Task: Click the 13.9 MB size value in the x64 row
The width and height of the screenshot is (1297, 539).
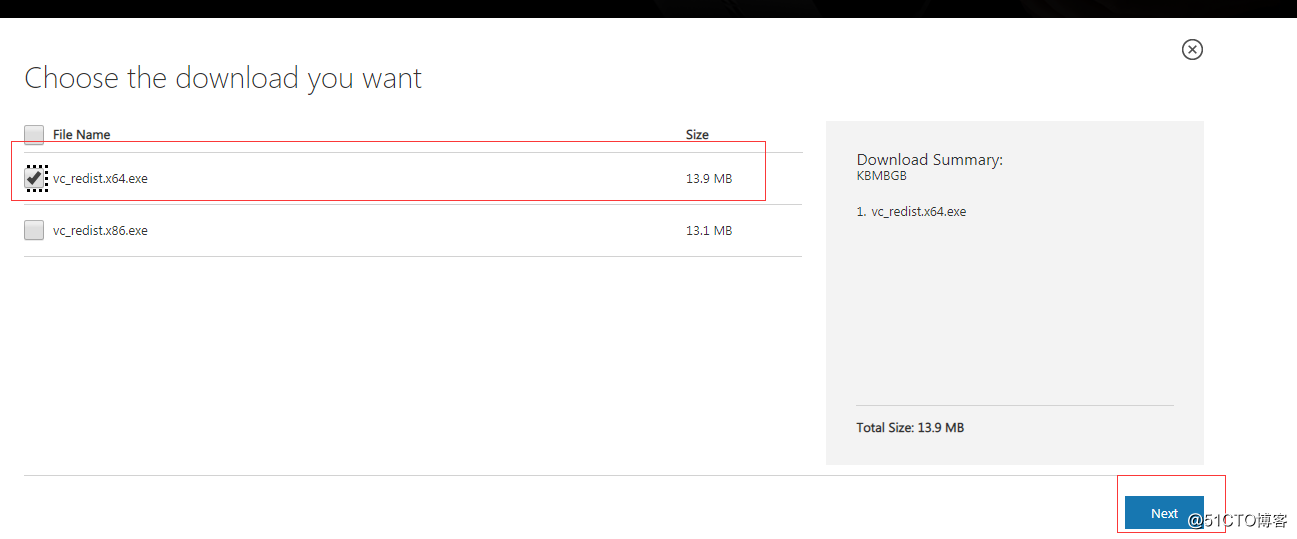Action: tap(709, 179)
